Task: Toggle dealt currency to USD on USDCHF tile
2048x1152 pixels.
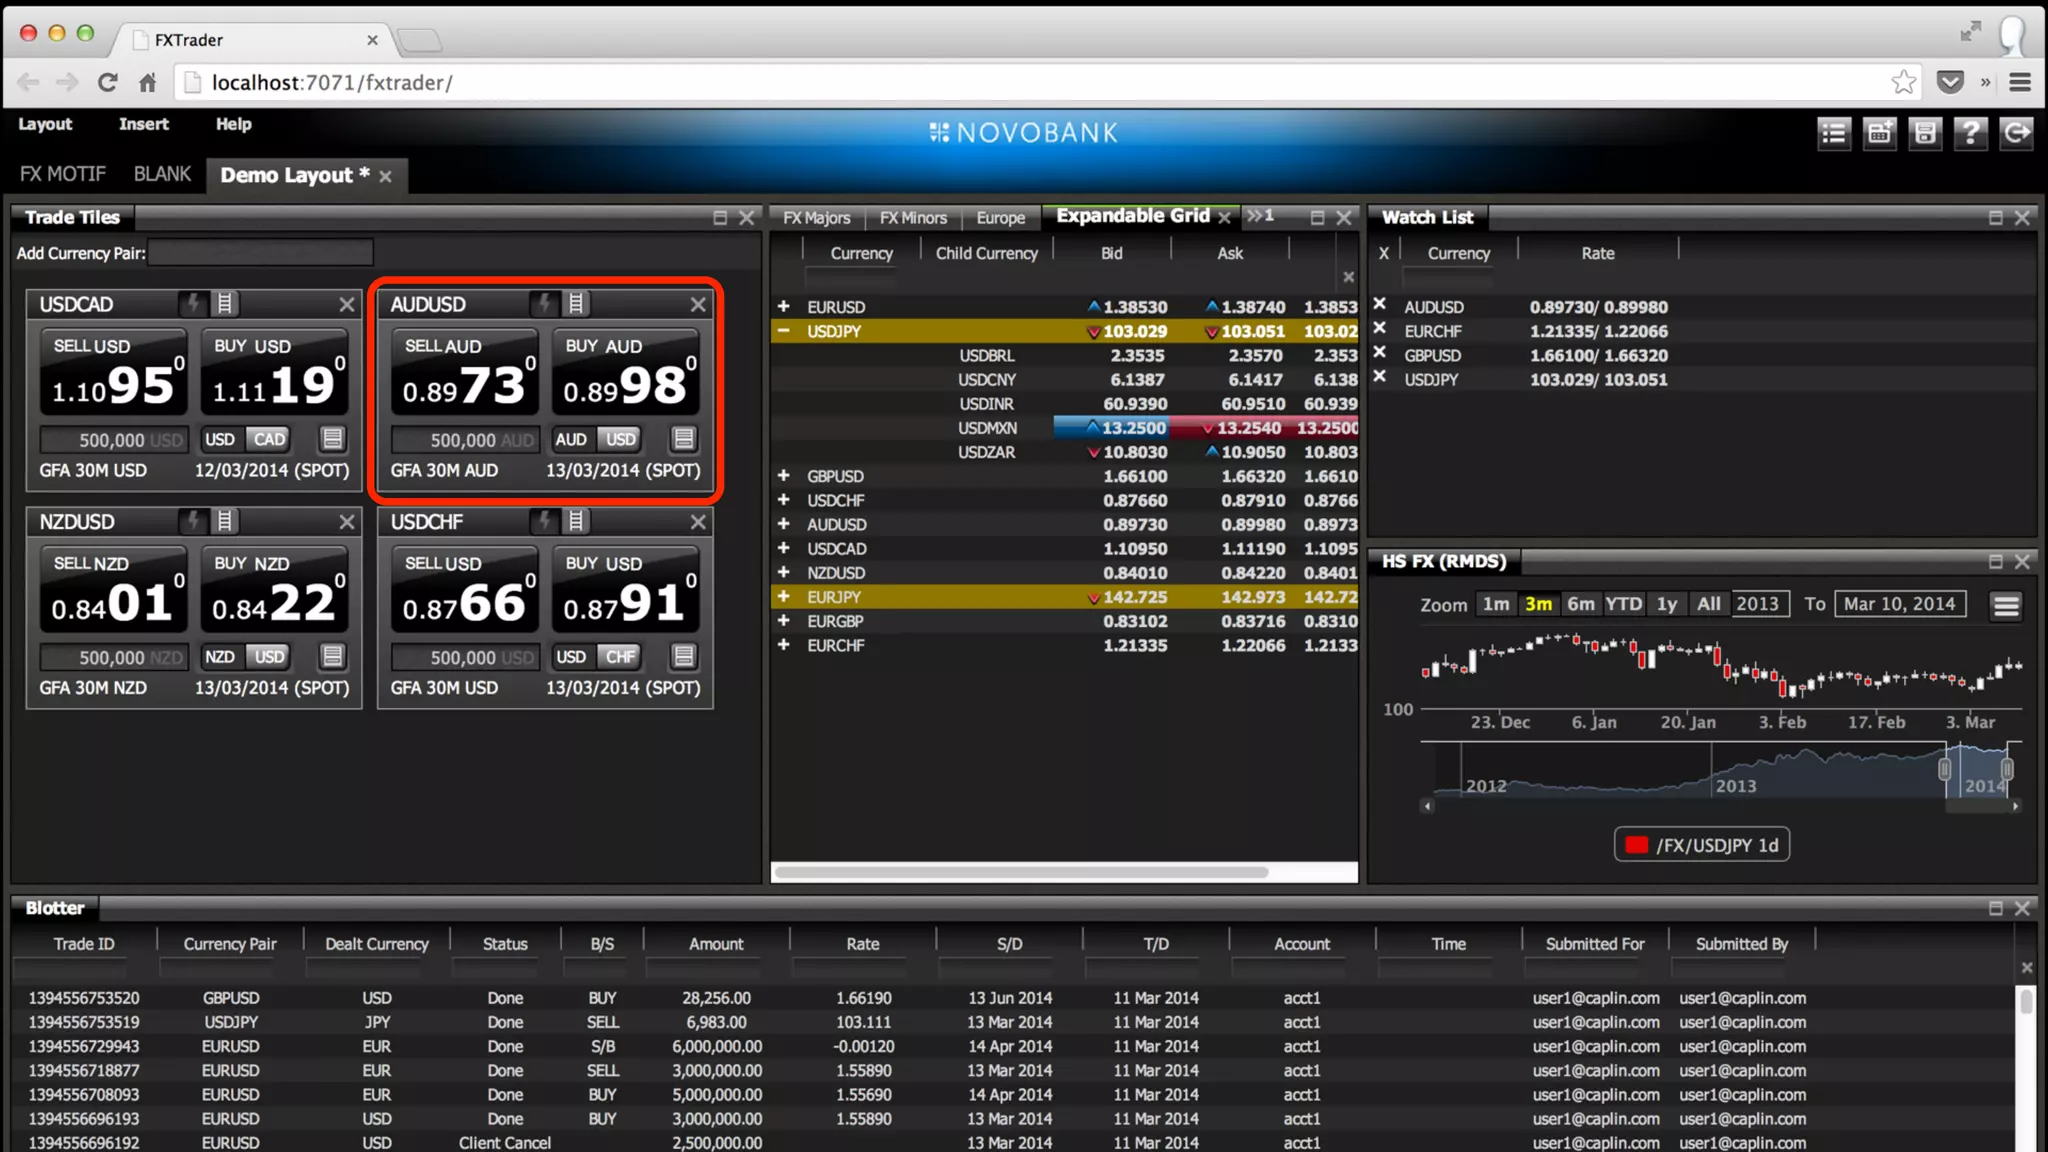Action: 571,657
